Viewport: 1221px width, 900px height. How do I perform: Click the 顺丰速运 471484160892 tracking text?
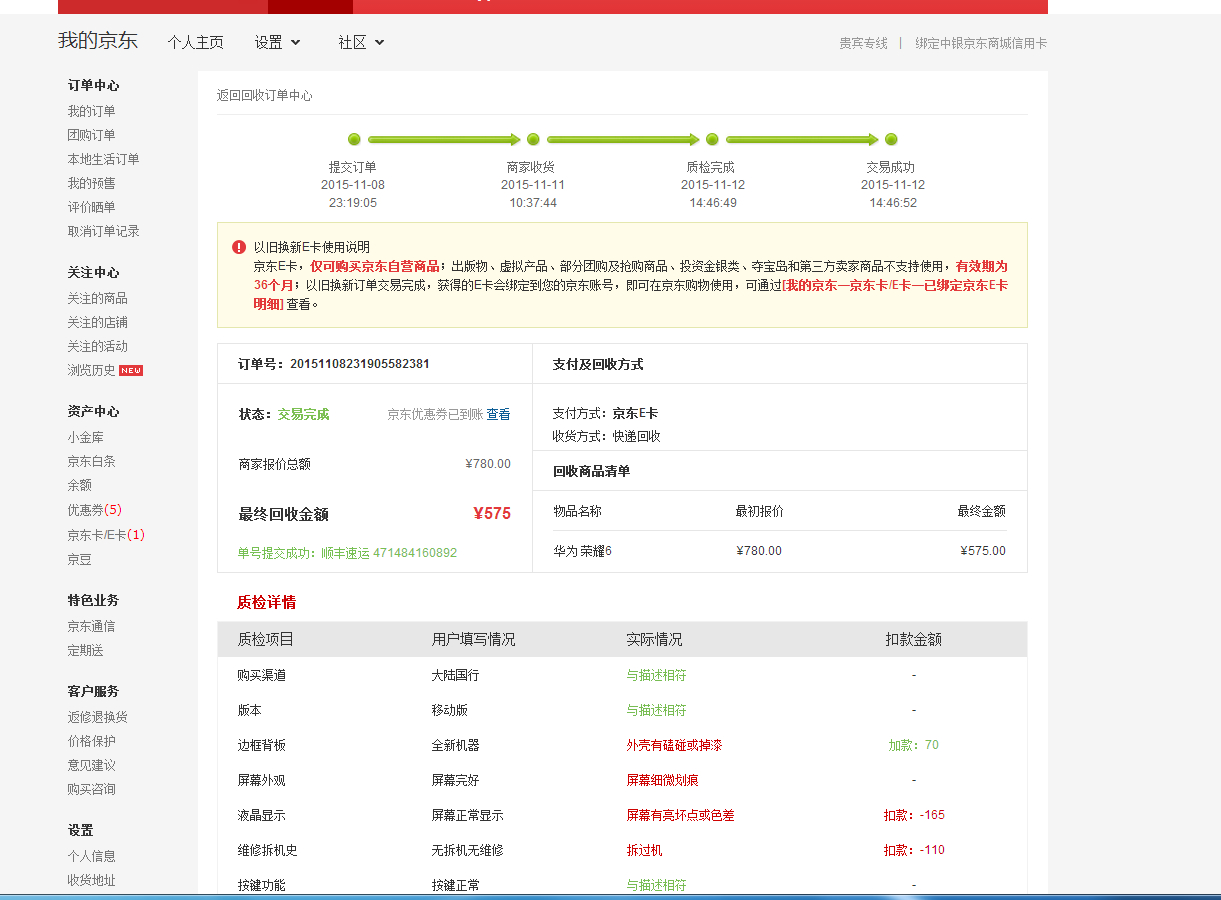[389, 553]
